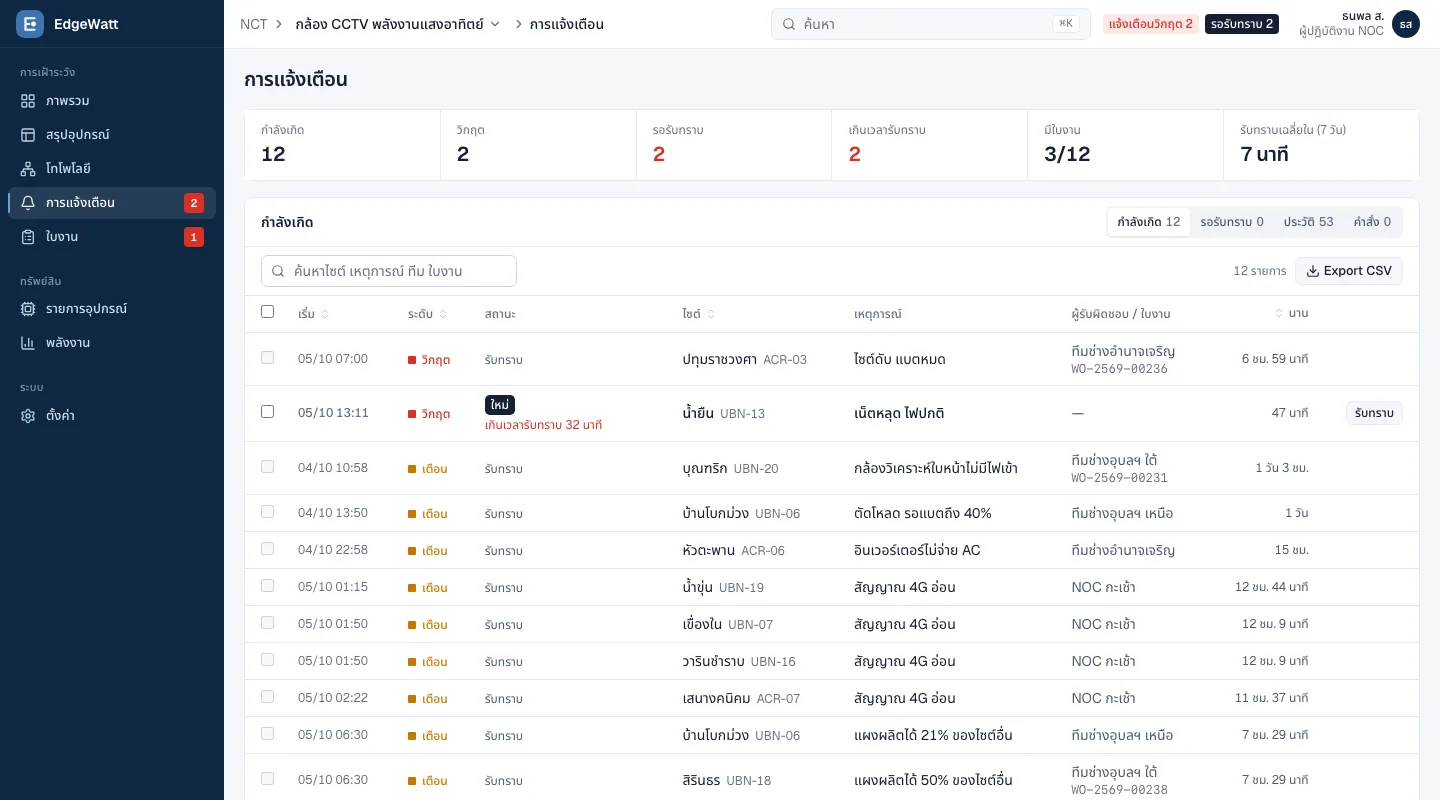Screen dimensions: 1440x800
Task: Select checkbox for บุณฑริก UBN-20 row
Action: (267, 466)
